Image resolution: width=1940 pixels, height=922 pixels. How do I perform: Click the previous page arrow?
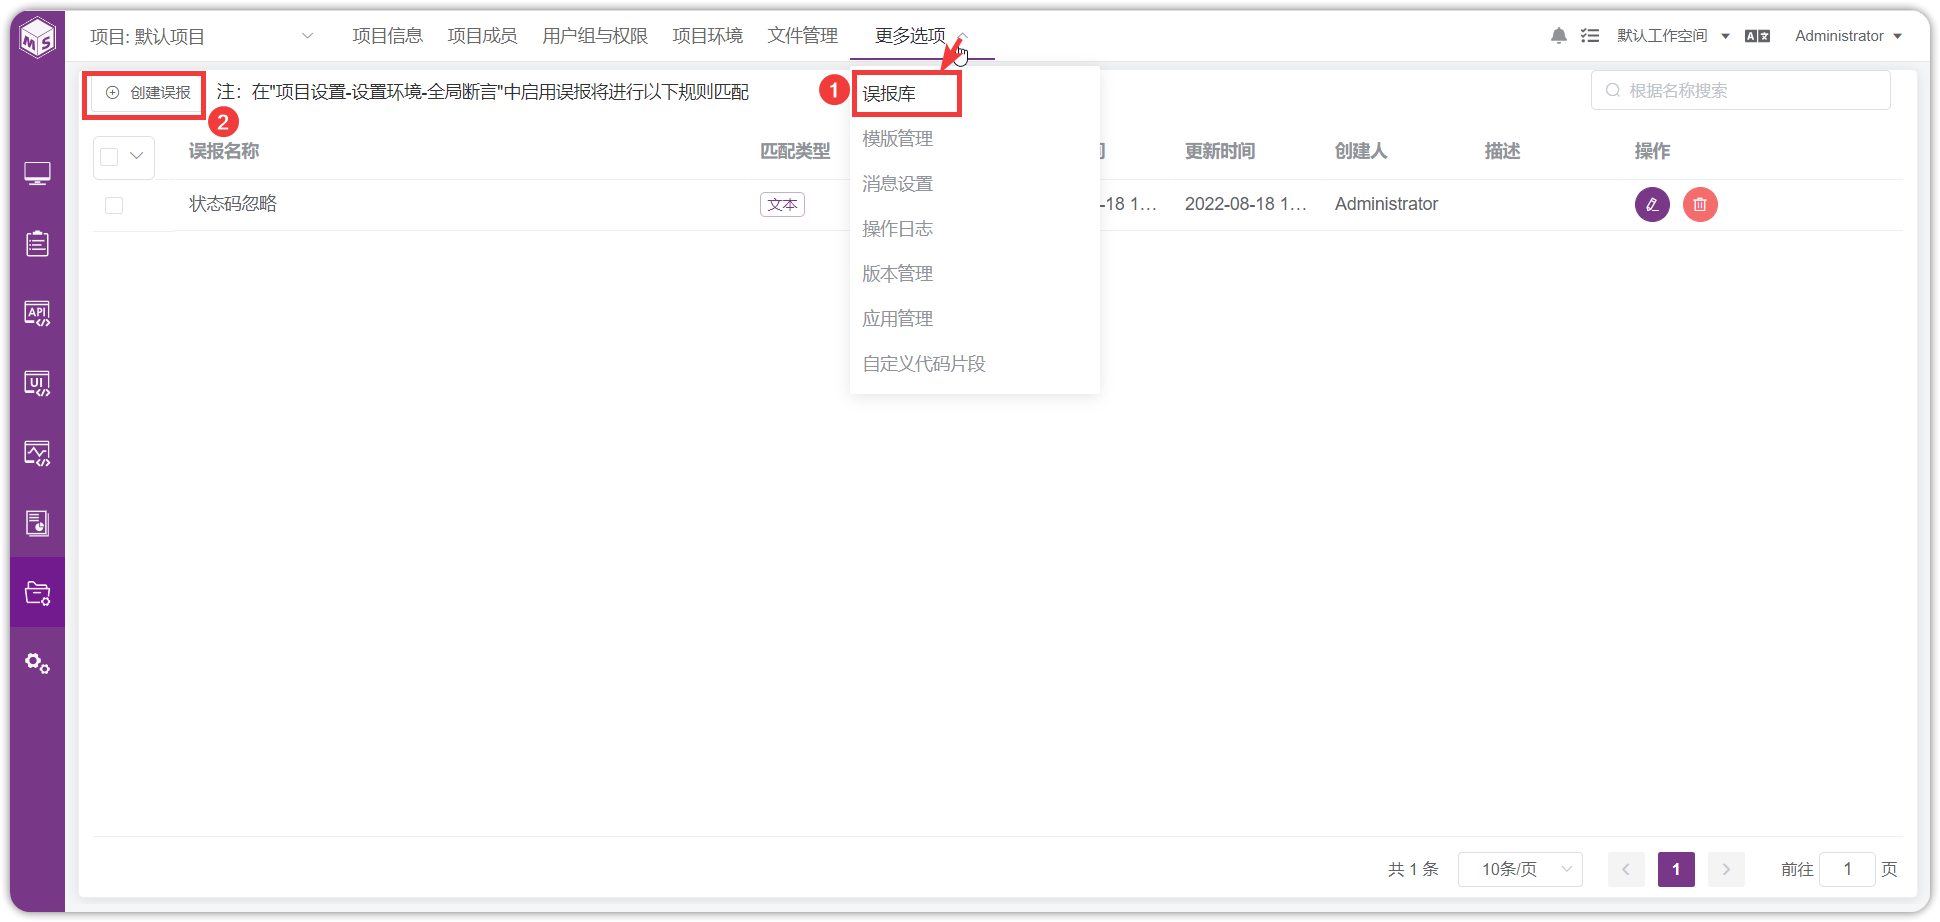coord(1626,869)
